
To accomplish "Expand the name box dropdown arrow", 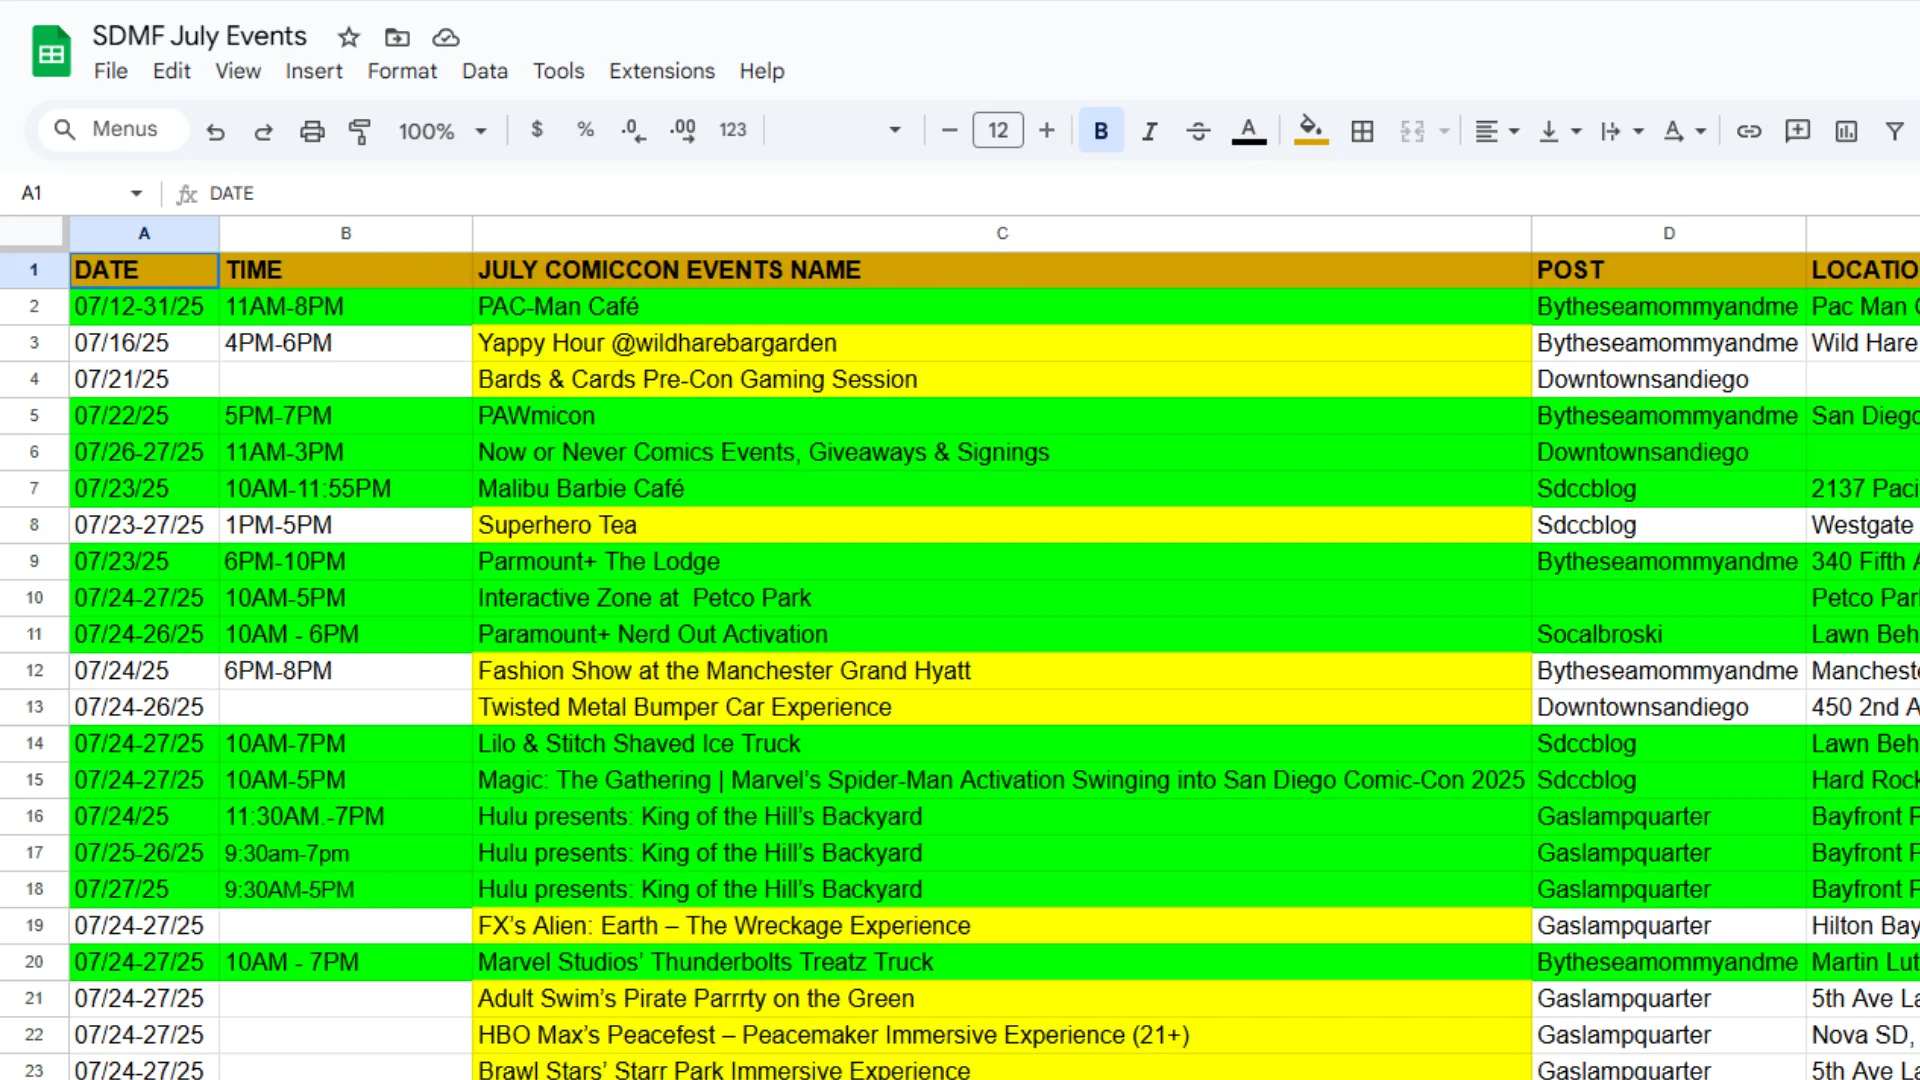I will click(136, 193).
